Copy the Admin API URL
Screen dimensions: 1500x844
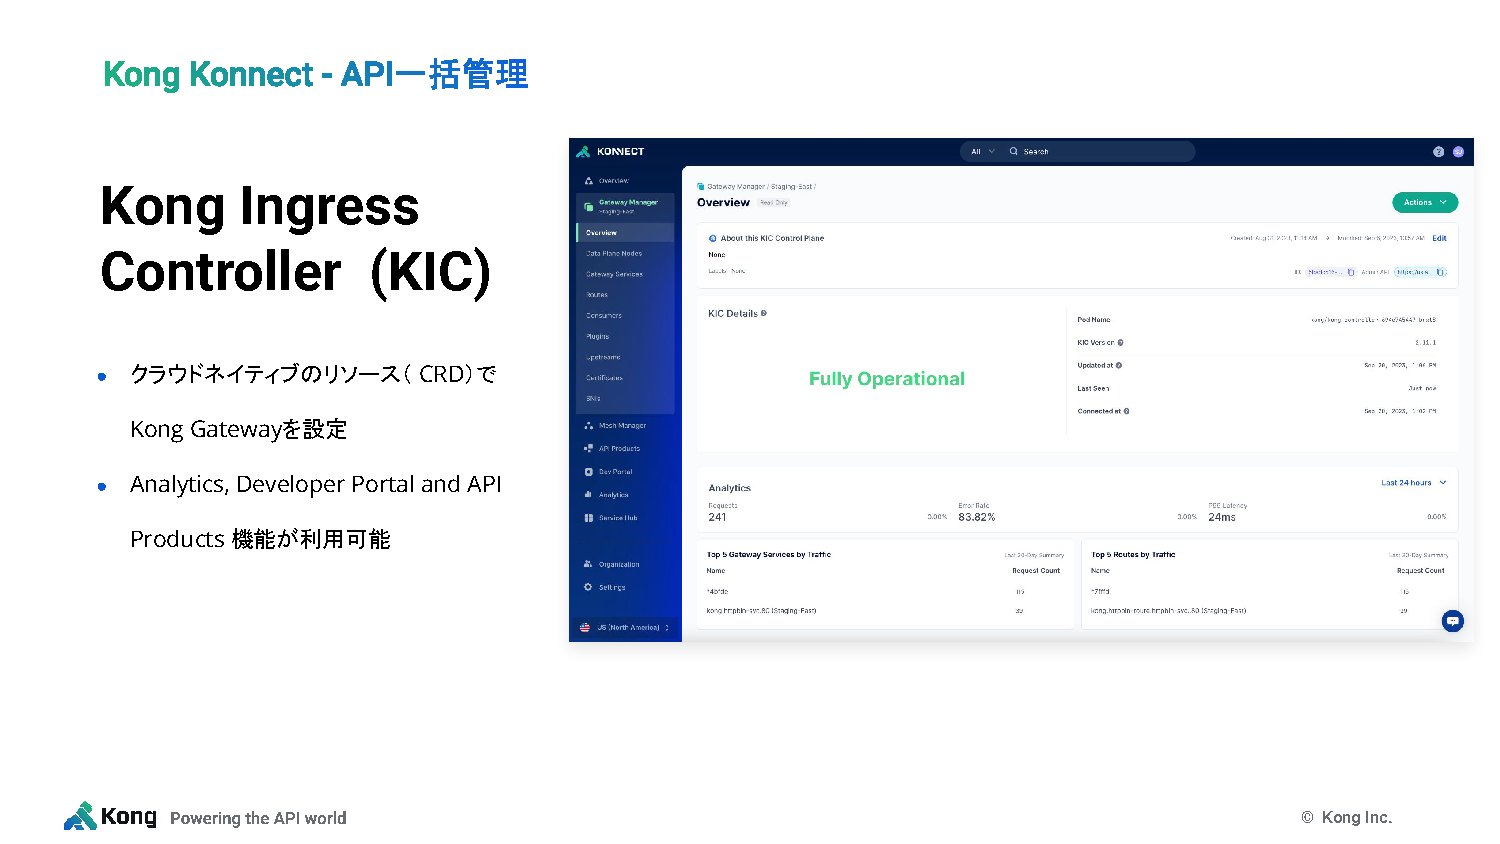[1440, 272]
